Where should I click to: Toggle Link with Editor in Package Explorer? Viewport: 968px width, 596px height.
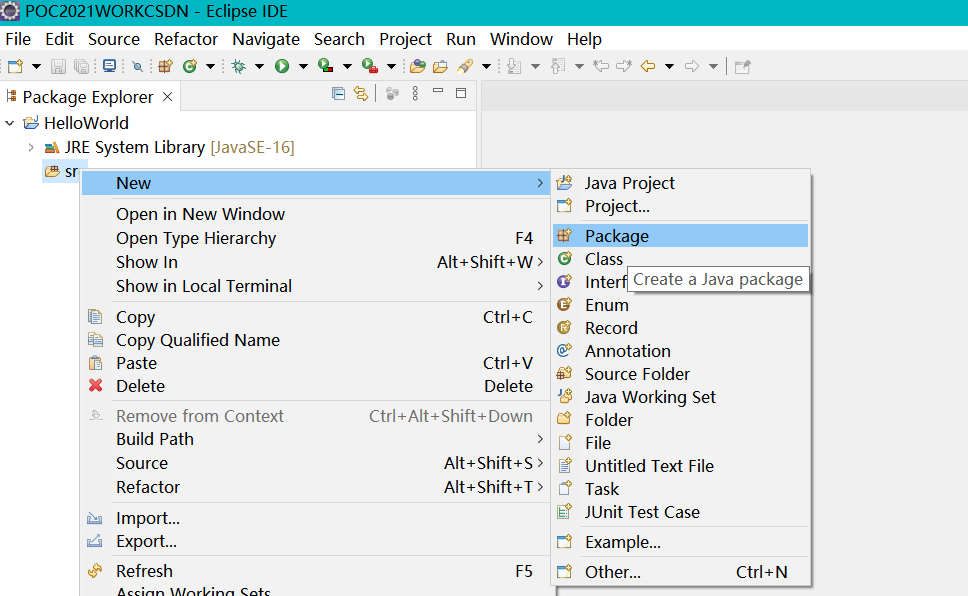(361, 94)
